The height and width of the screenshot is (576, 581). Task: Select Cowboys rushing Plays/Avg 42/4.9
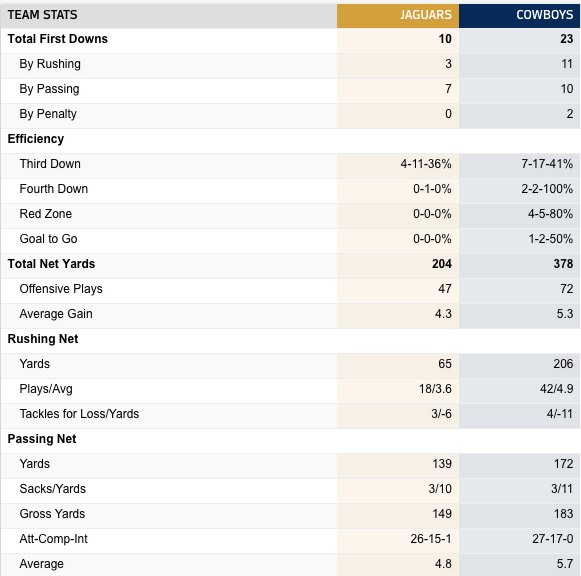click(x=557, y=389)
